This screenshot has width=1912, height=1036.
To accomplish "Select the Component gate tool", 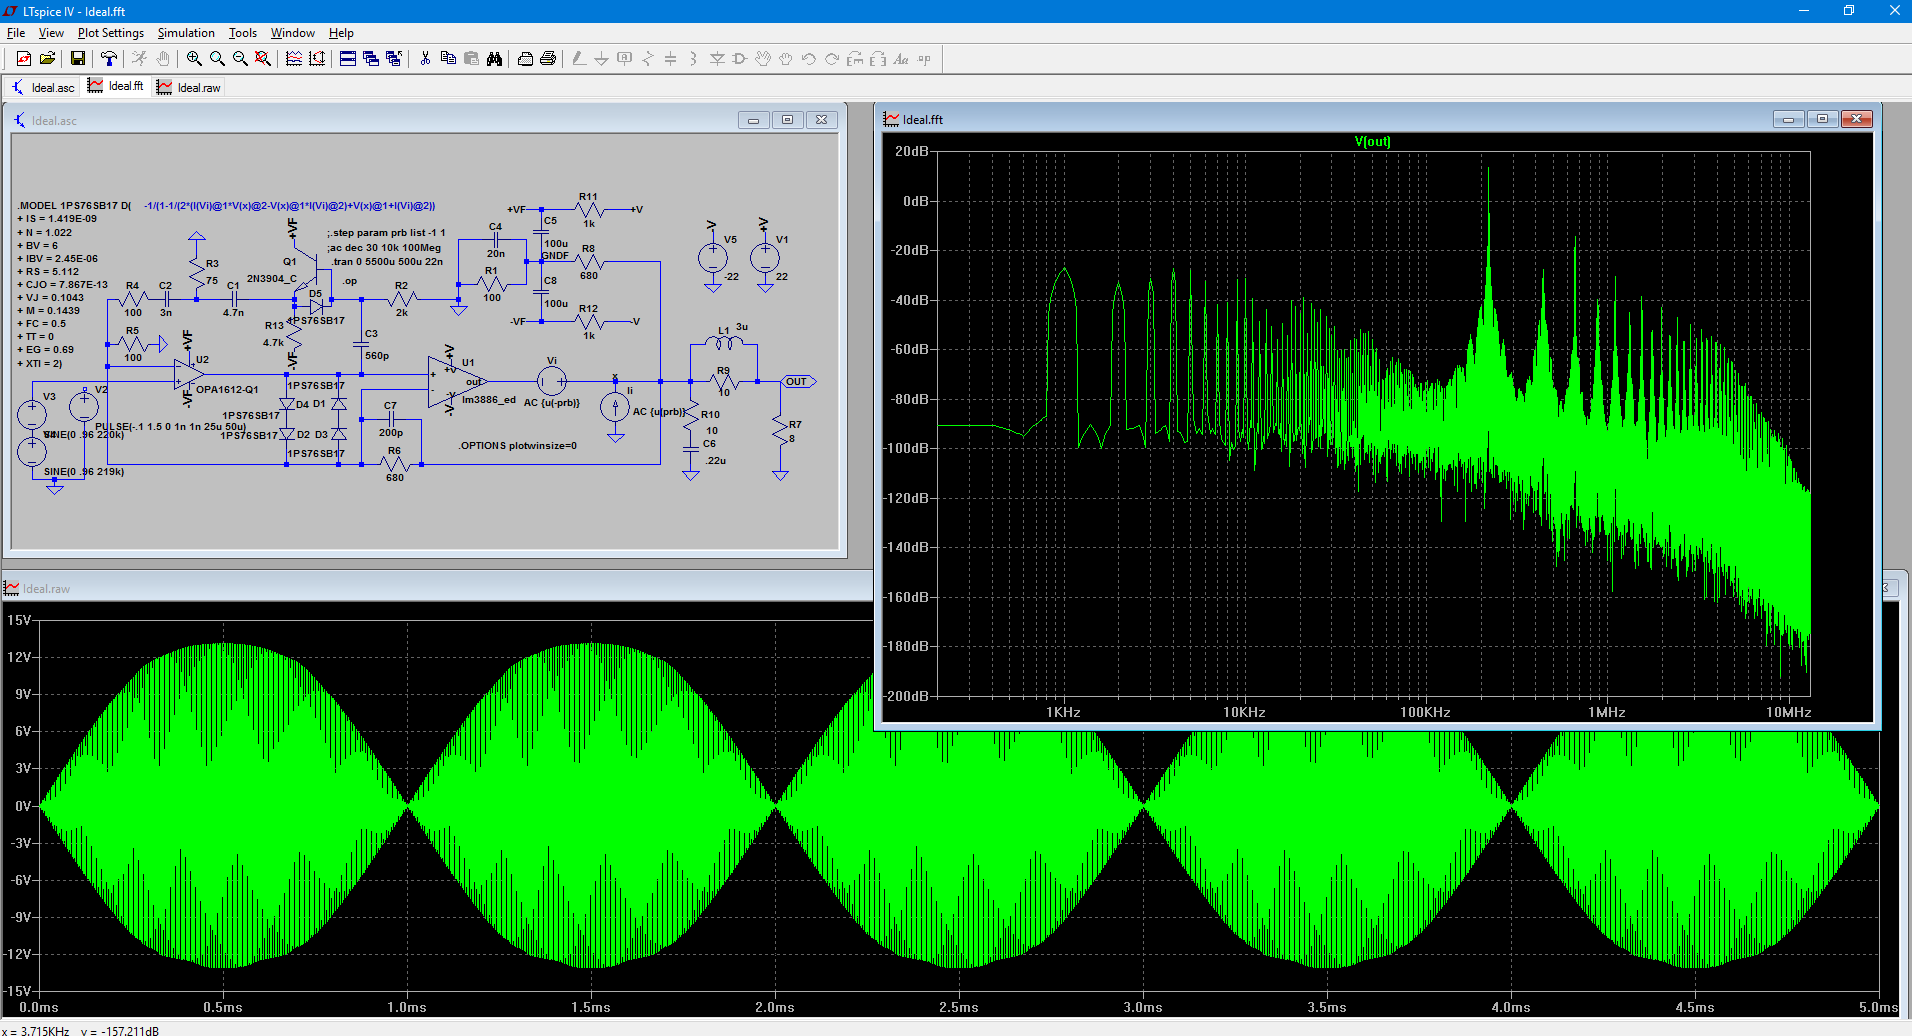I will pyautogui.click(x=740, y=59).
